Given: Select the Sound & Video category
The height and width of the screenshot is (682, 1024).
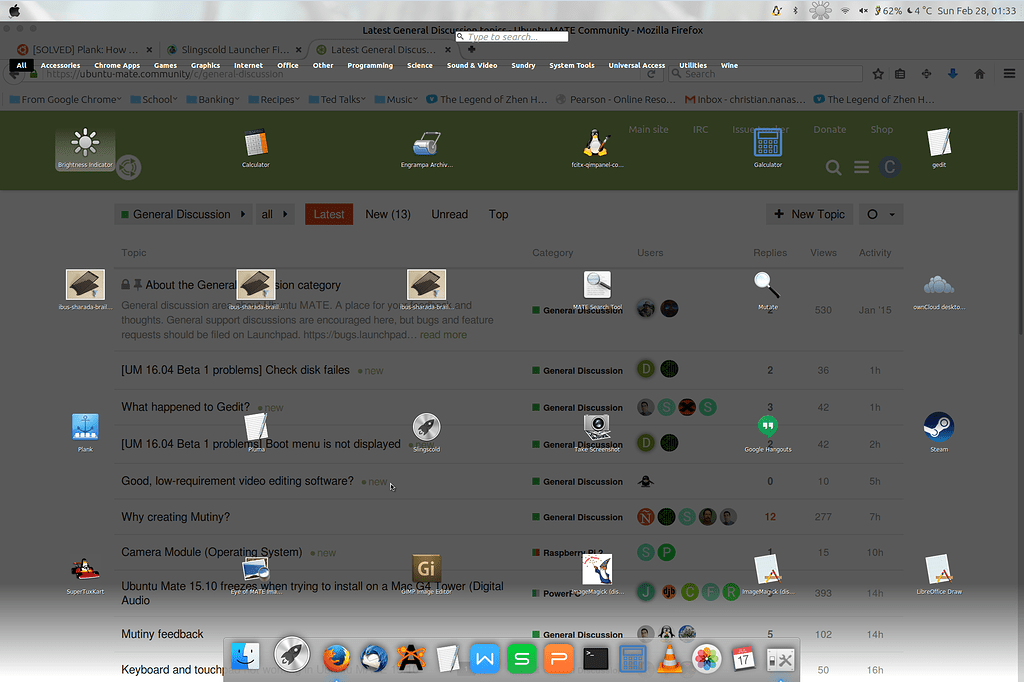Looking at the screenshot, I should click(471, 65).
